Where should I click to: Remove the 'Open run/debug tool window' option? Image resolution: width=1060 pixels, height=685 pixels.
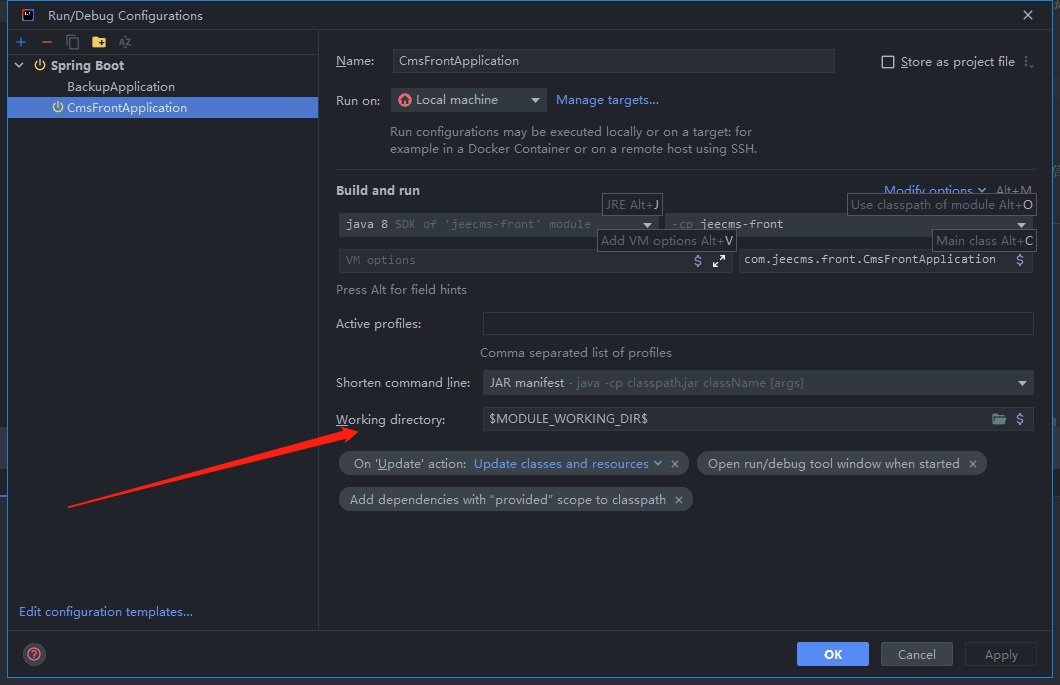coord(972,464)
